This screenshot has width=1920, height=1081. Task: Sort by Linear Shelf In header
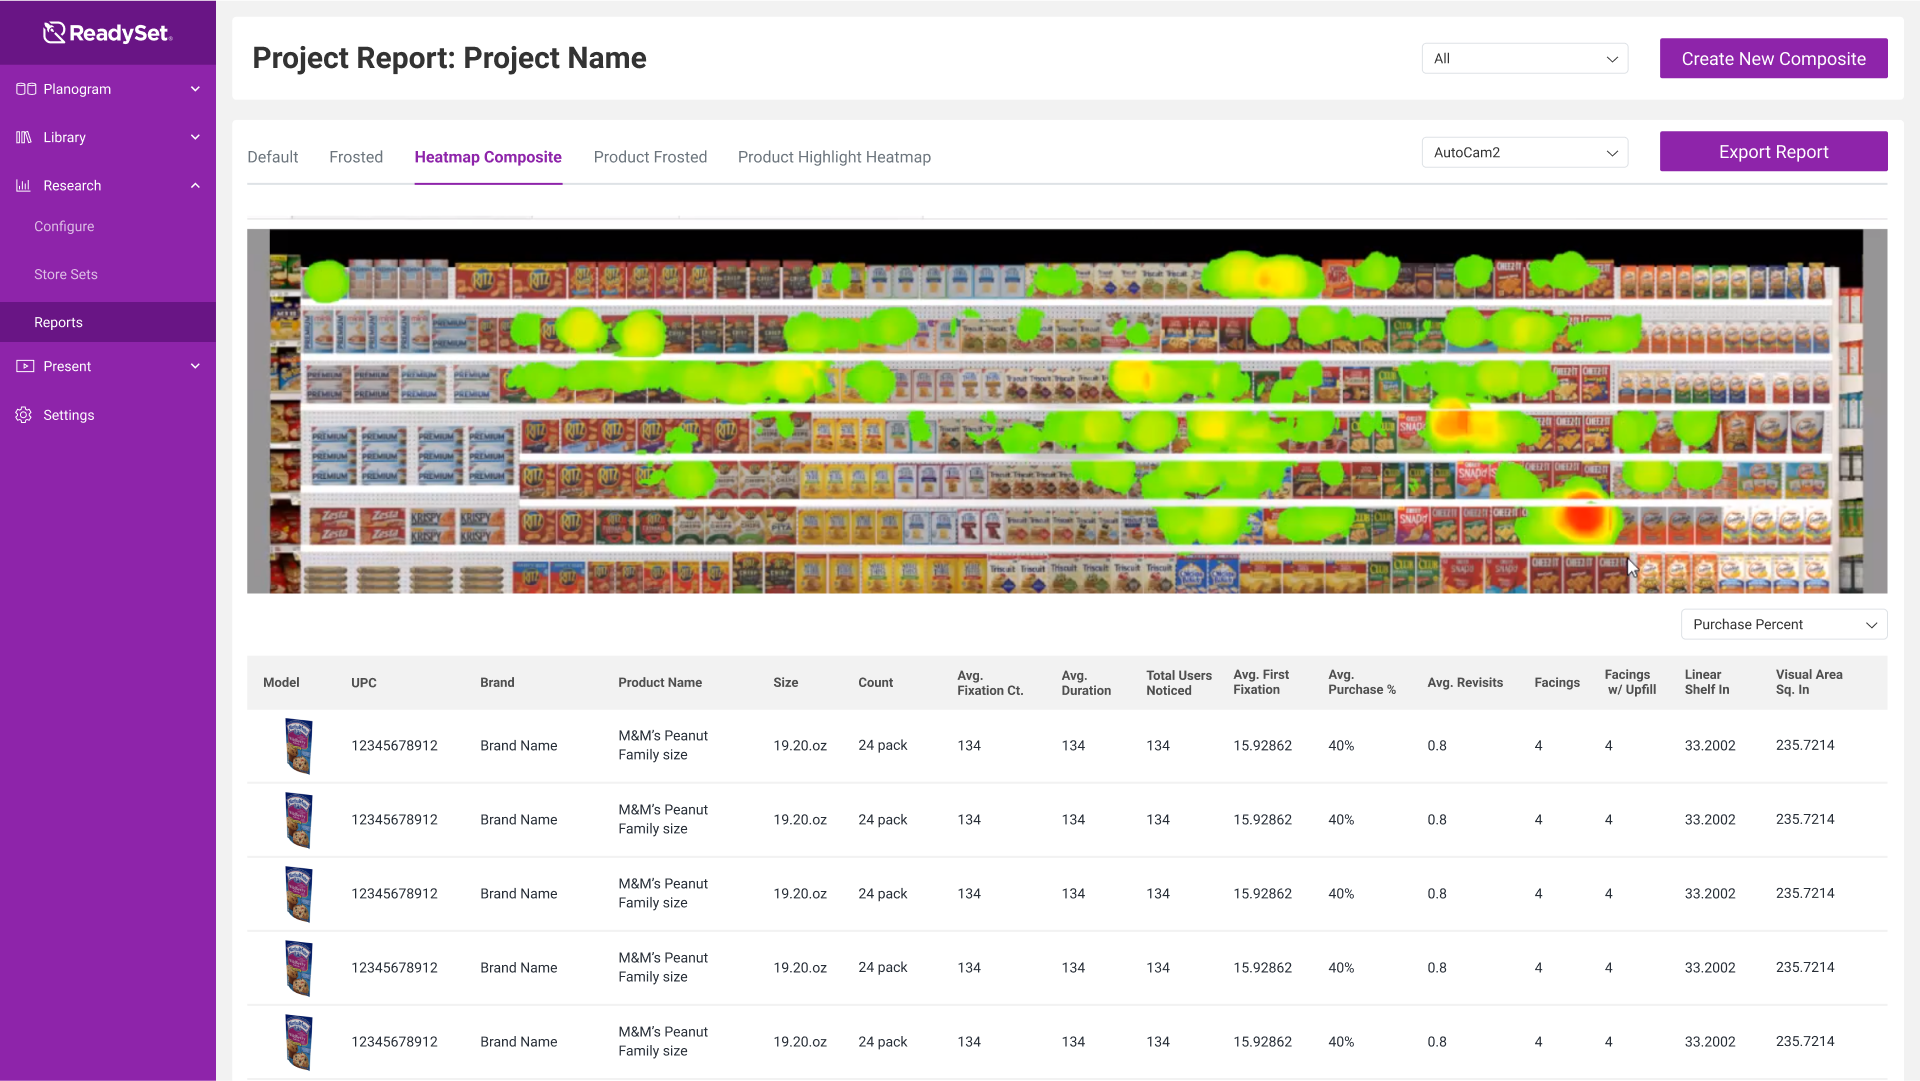1707,682
